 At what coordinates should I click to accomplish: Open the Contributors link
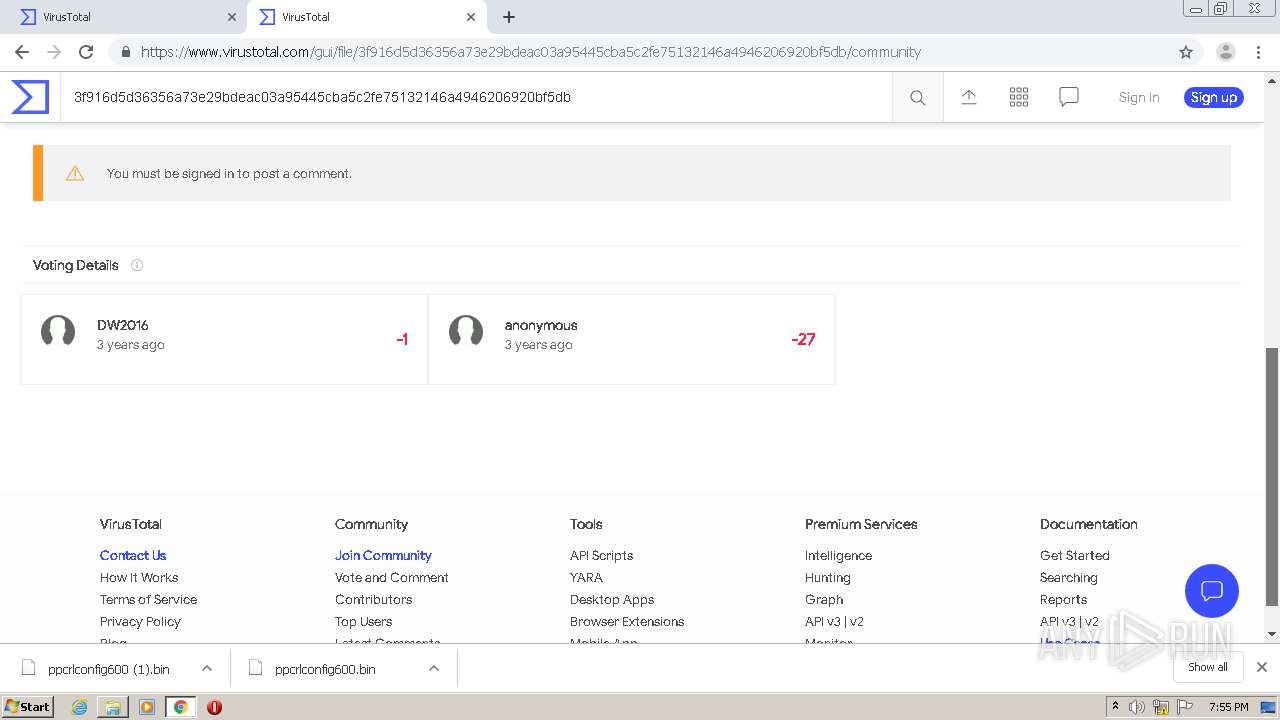pyautogui.click(x=373, y=599)
